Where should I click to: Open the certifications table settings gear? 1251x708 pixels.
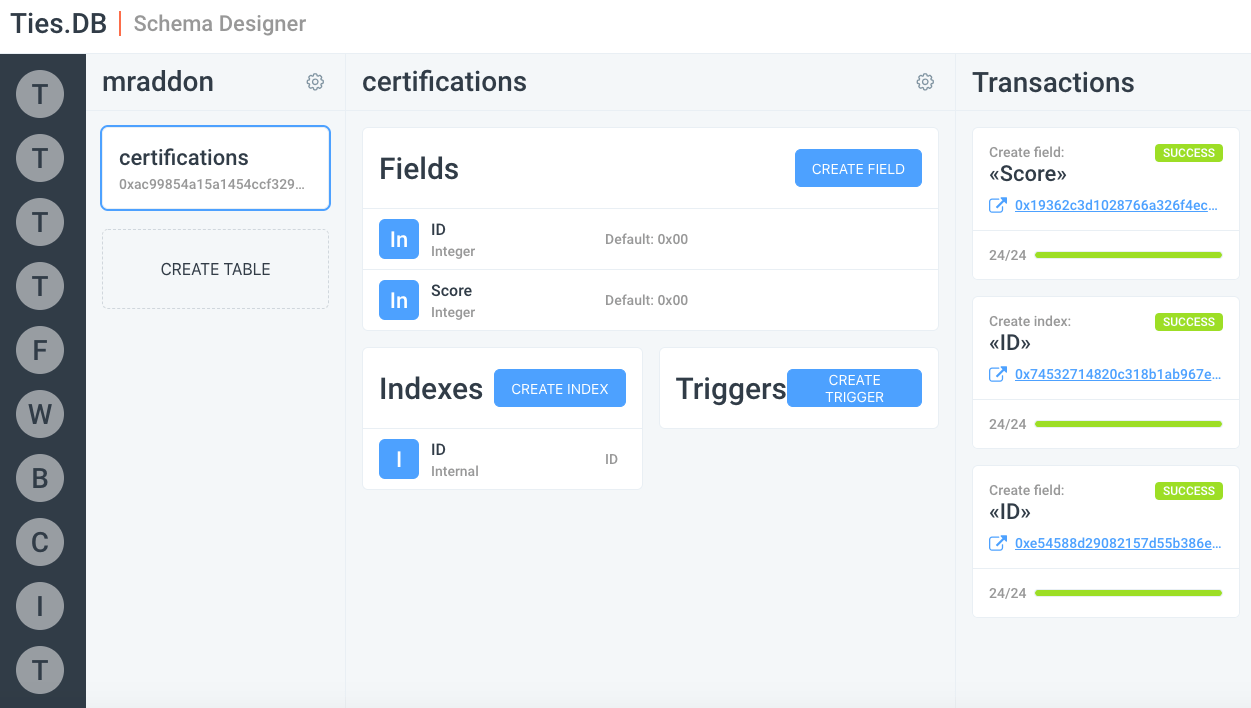[x=925, y=82]
